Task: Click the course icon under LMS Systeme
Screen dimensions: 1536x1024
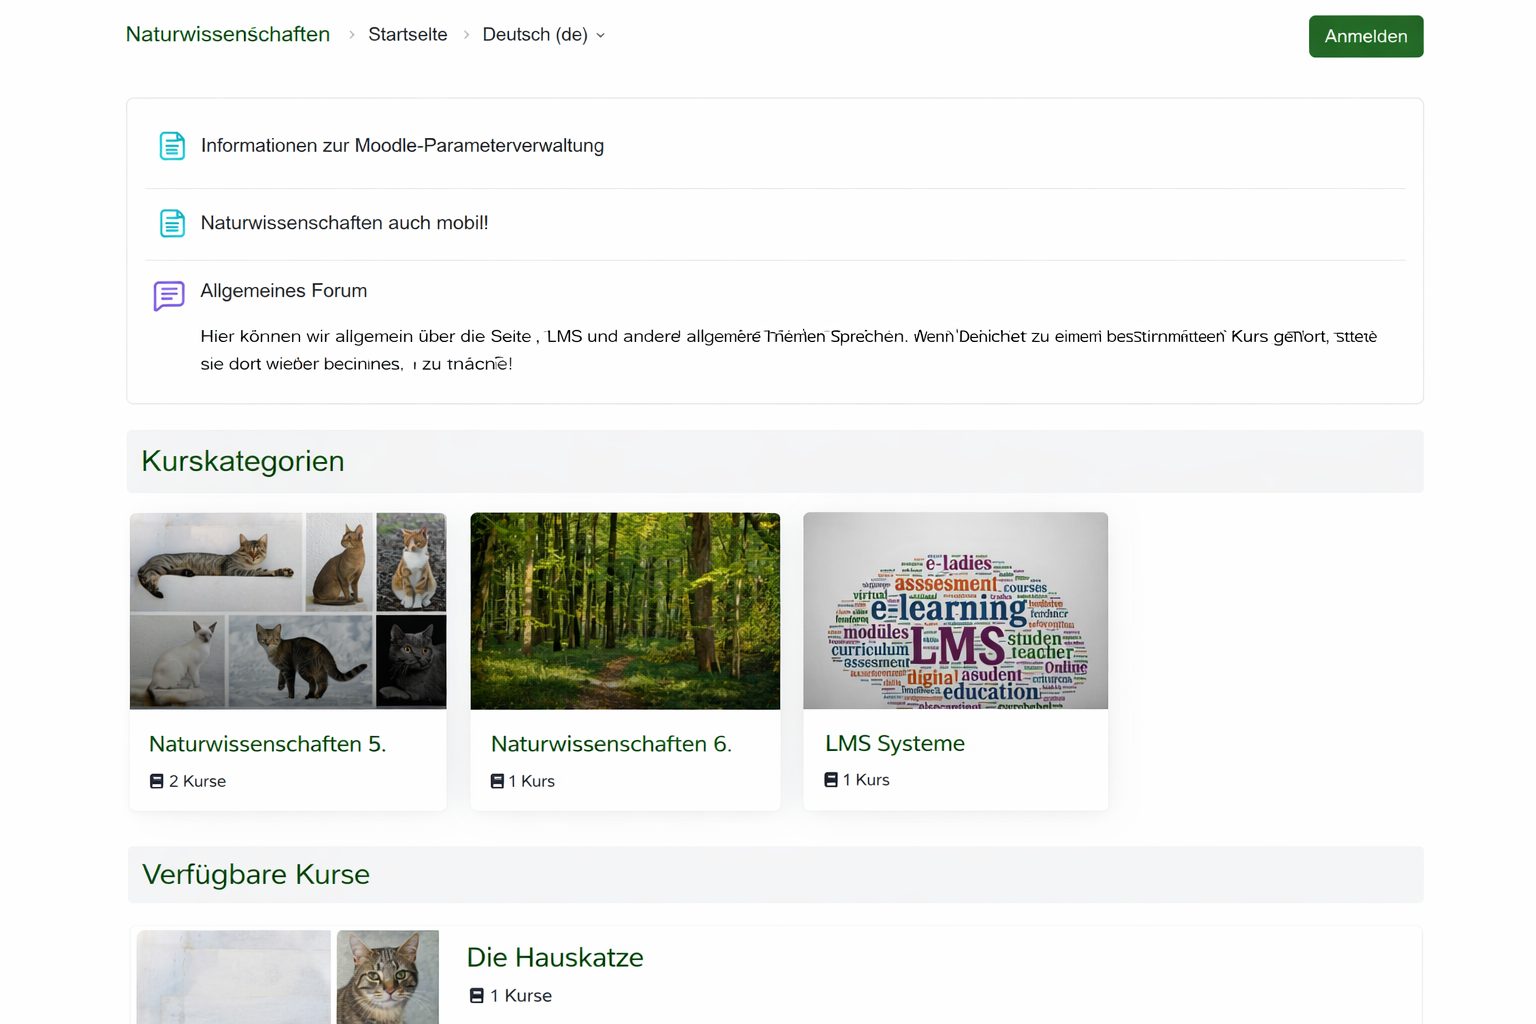Action: [831, 780]
